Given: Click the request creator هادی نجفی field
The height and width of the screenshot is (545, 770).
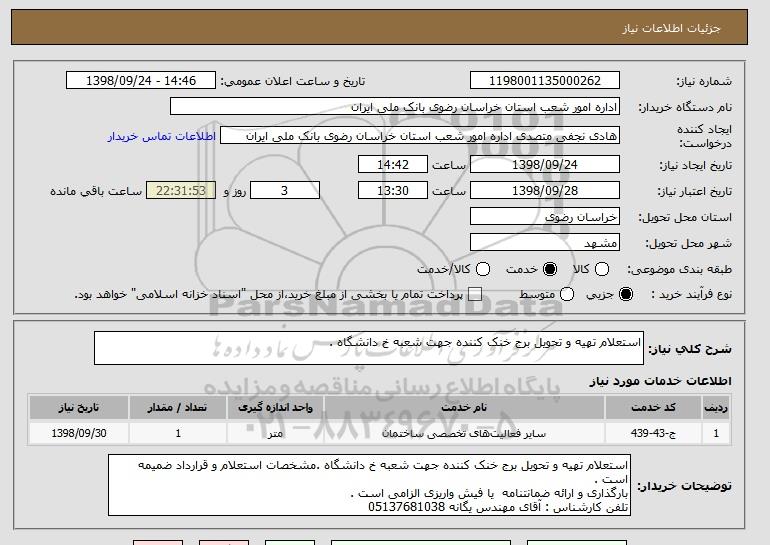Looking at the screenshot, I should 420,136.
